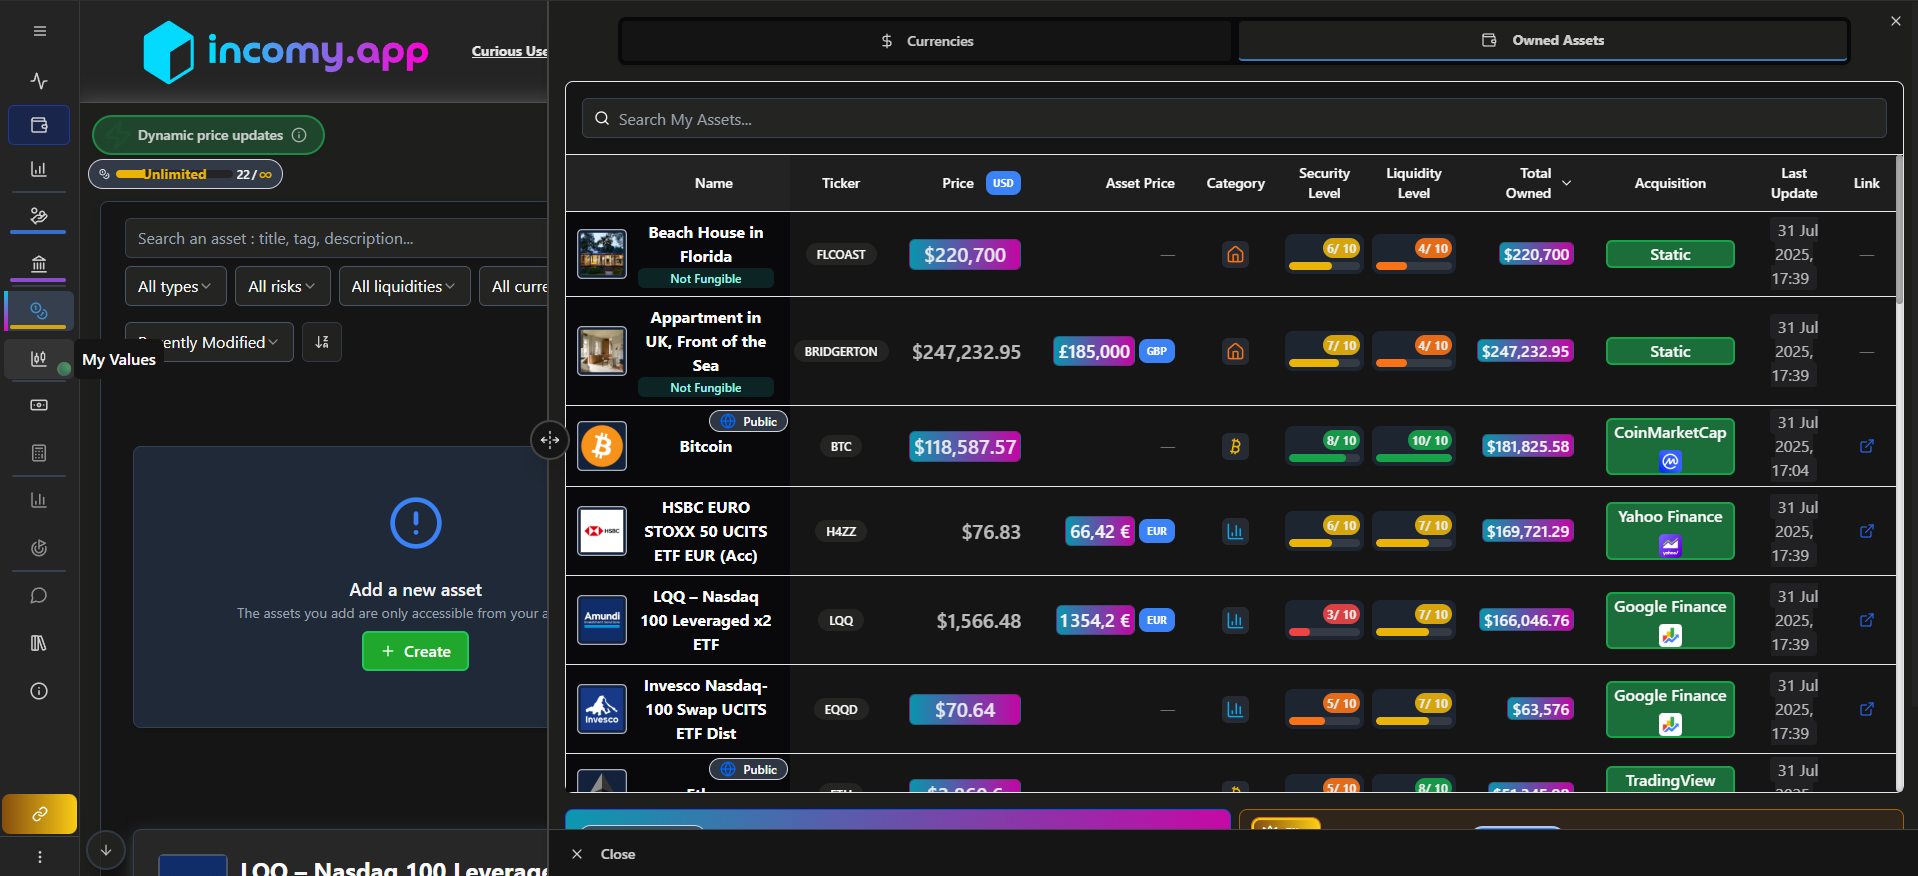Click the Yahoo Finance acquisition button
The width and height of the screenshot is (1918, 876).
[x=1670, y=531]
